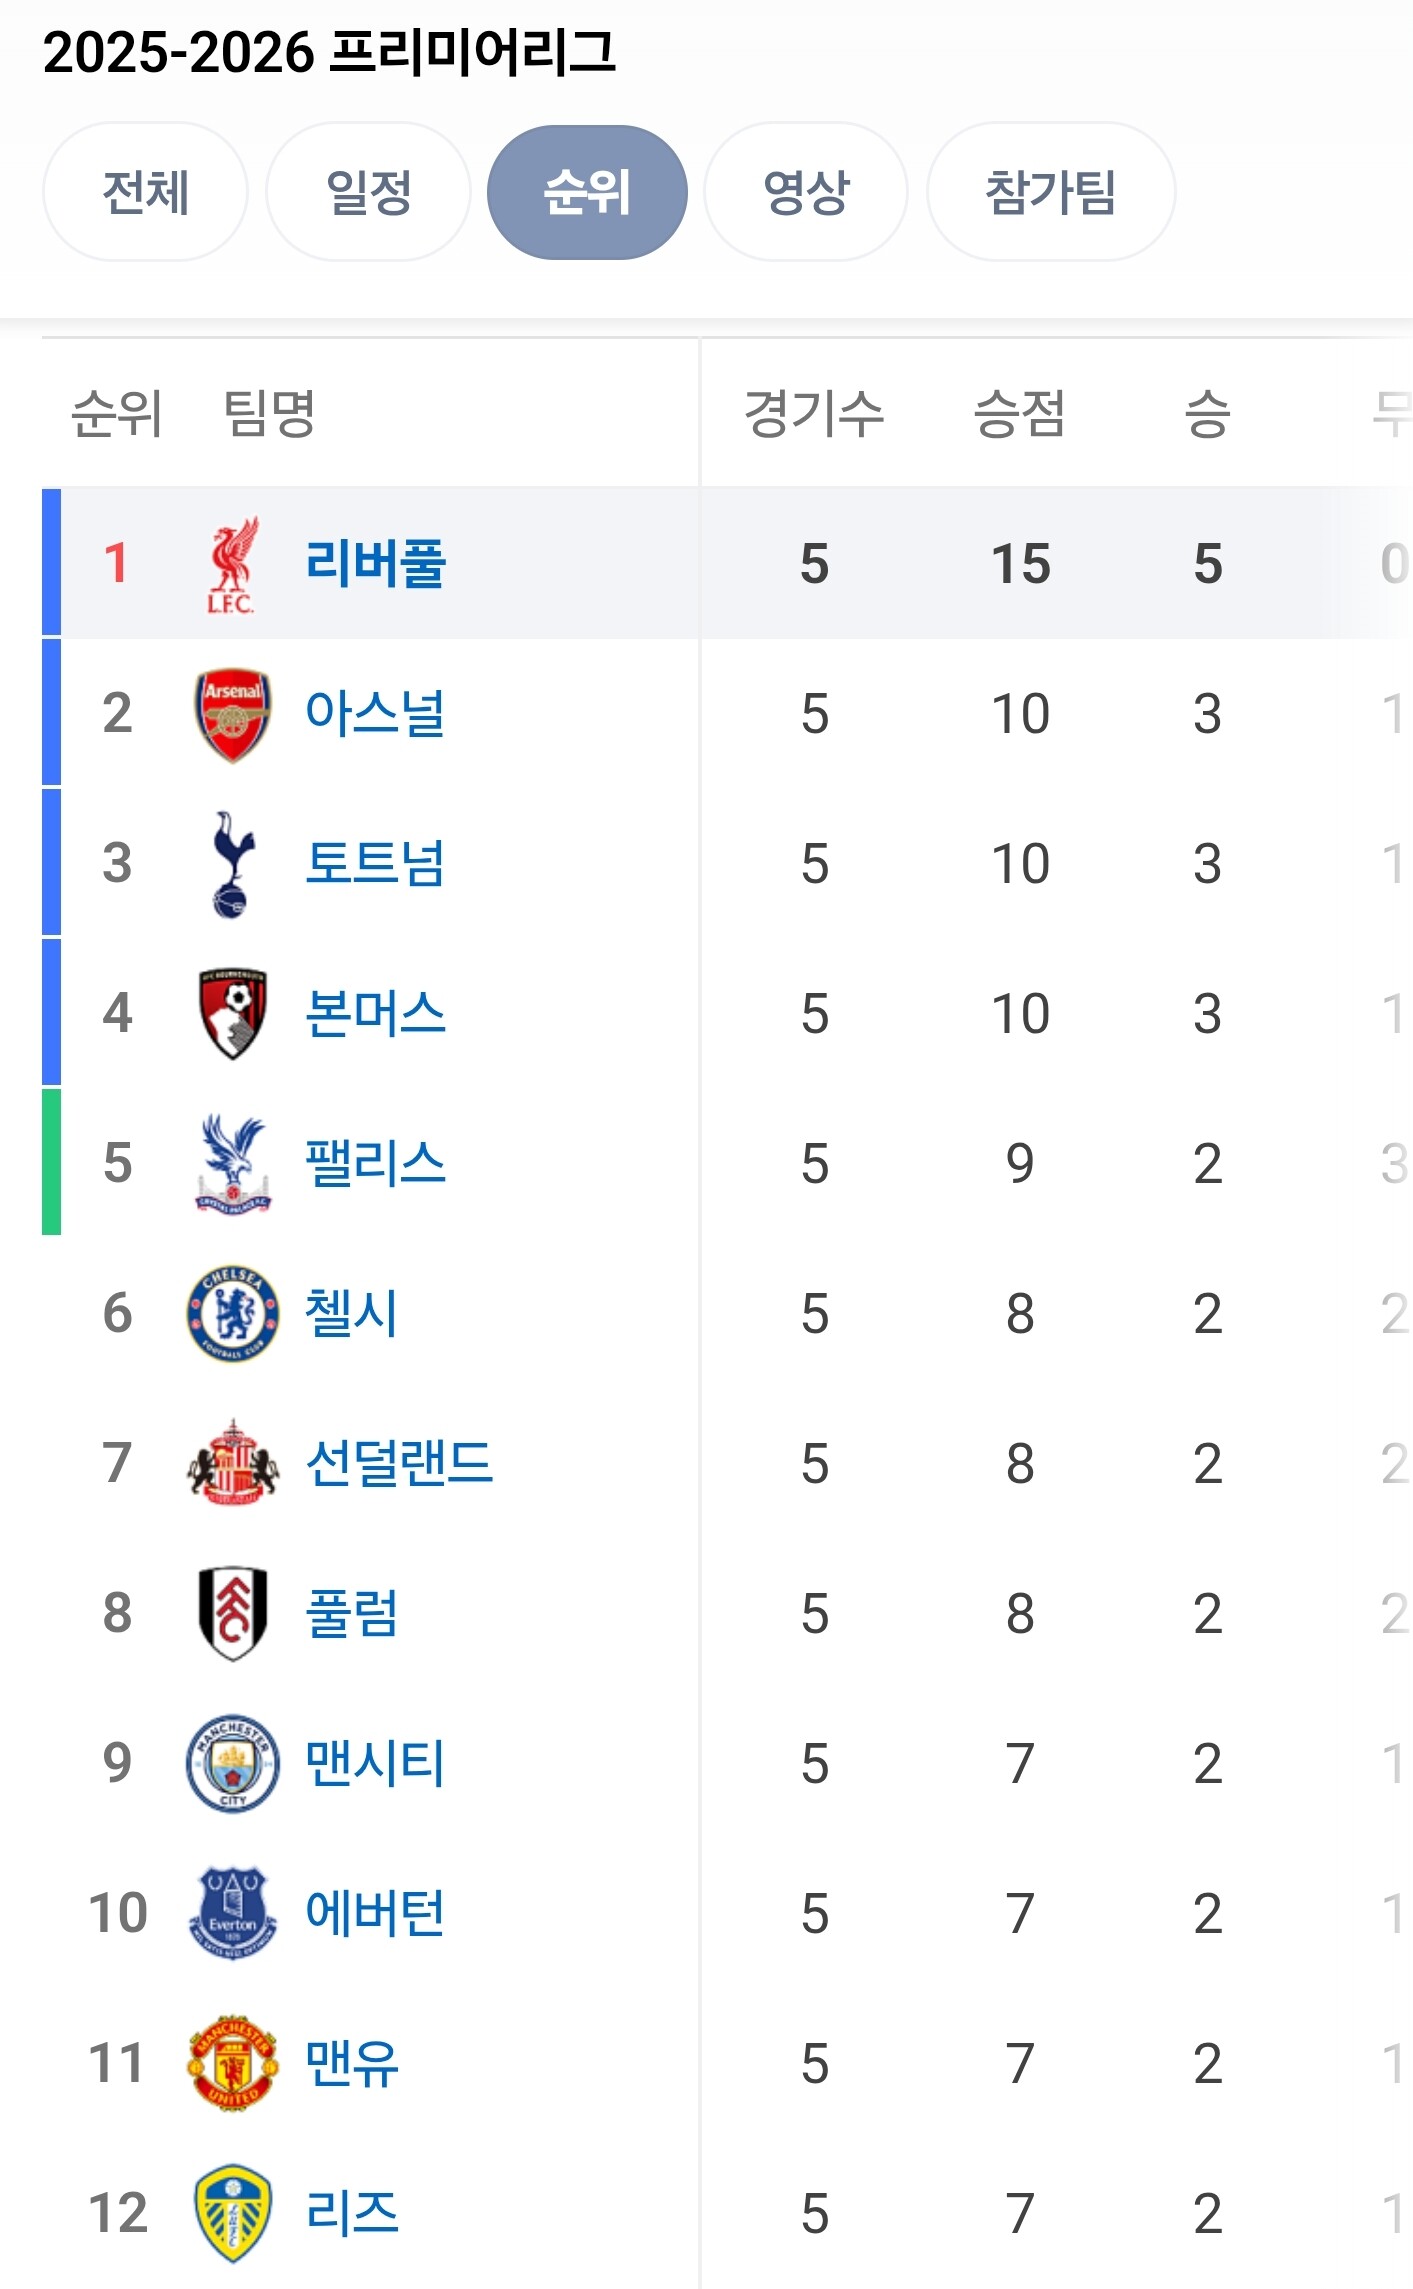Open the 참가팀 teams tab
1413x2289 pixels.
[x=1050, y=192]
